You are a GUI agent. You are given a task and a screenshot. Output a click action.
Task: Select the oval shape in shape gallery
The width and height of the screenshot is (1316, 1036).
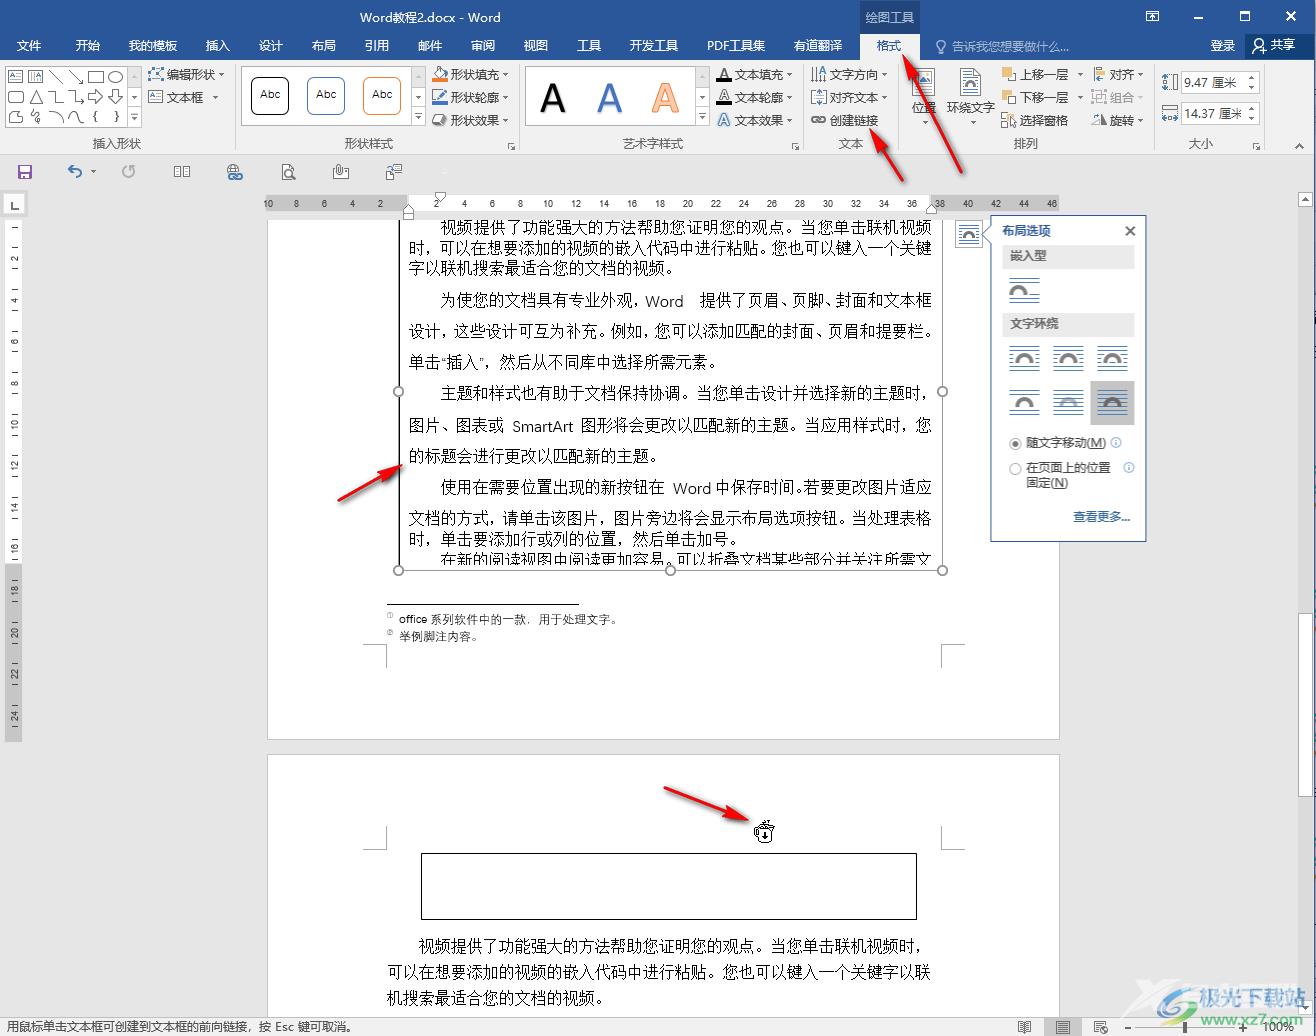pyautogui.click(x=116, y=76)
